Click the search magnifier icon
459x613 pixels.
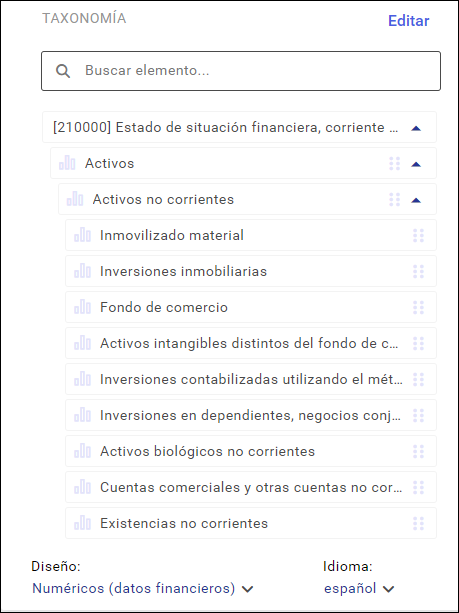[63, 71]
